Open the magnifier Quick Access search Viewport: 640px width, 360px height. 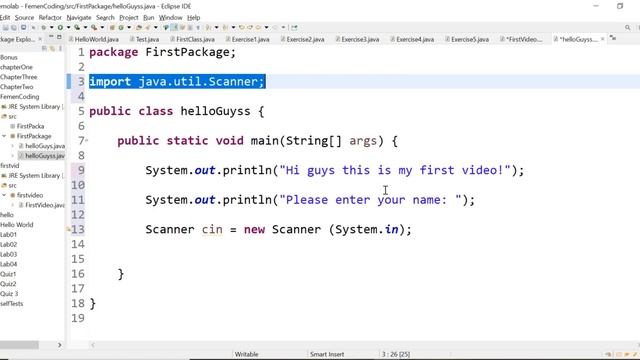[x=627, y=27]
